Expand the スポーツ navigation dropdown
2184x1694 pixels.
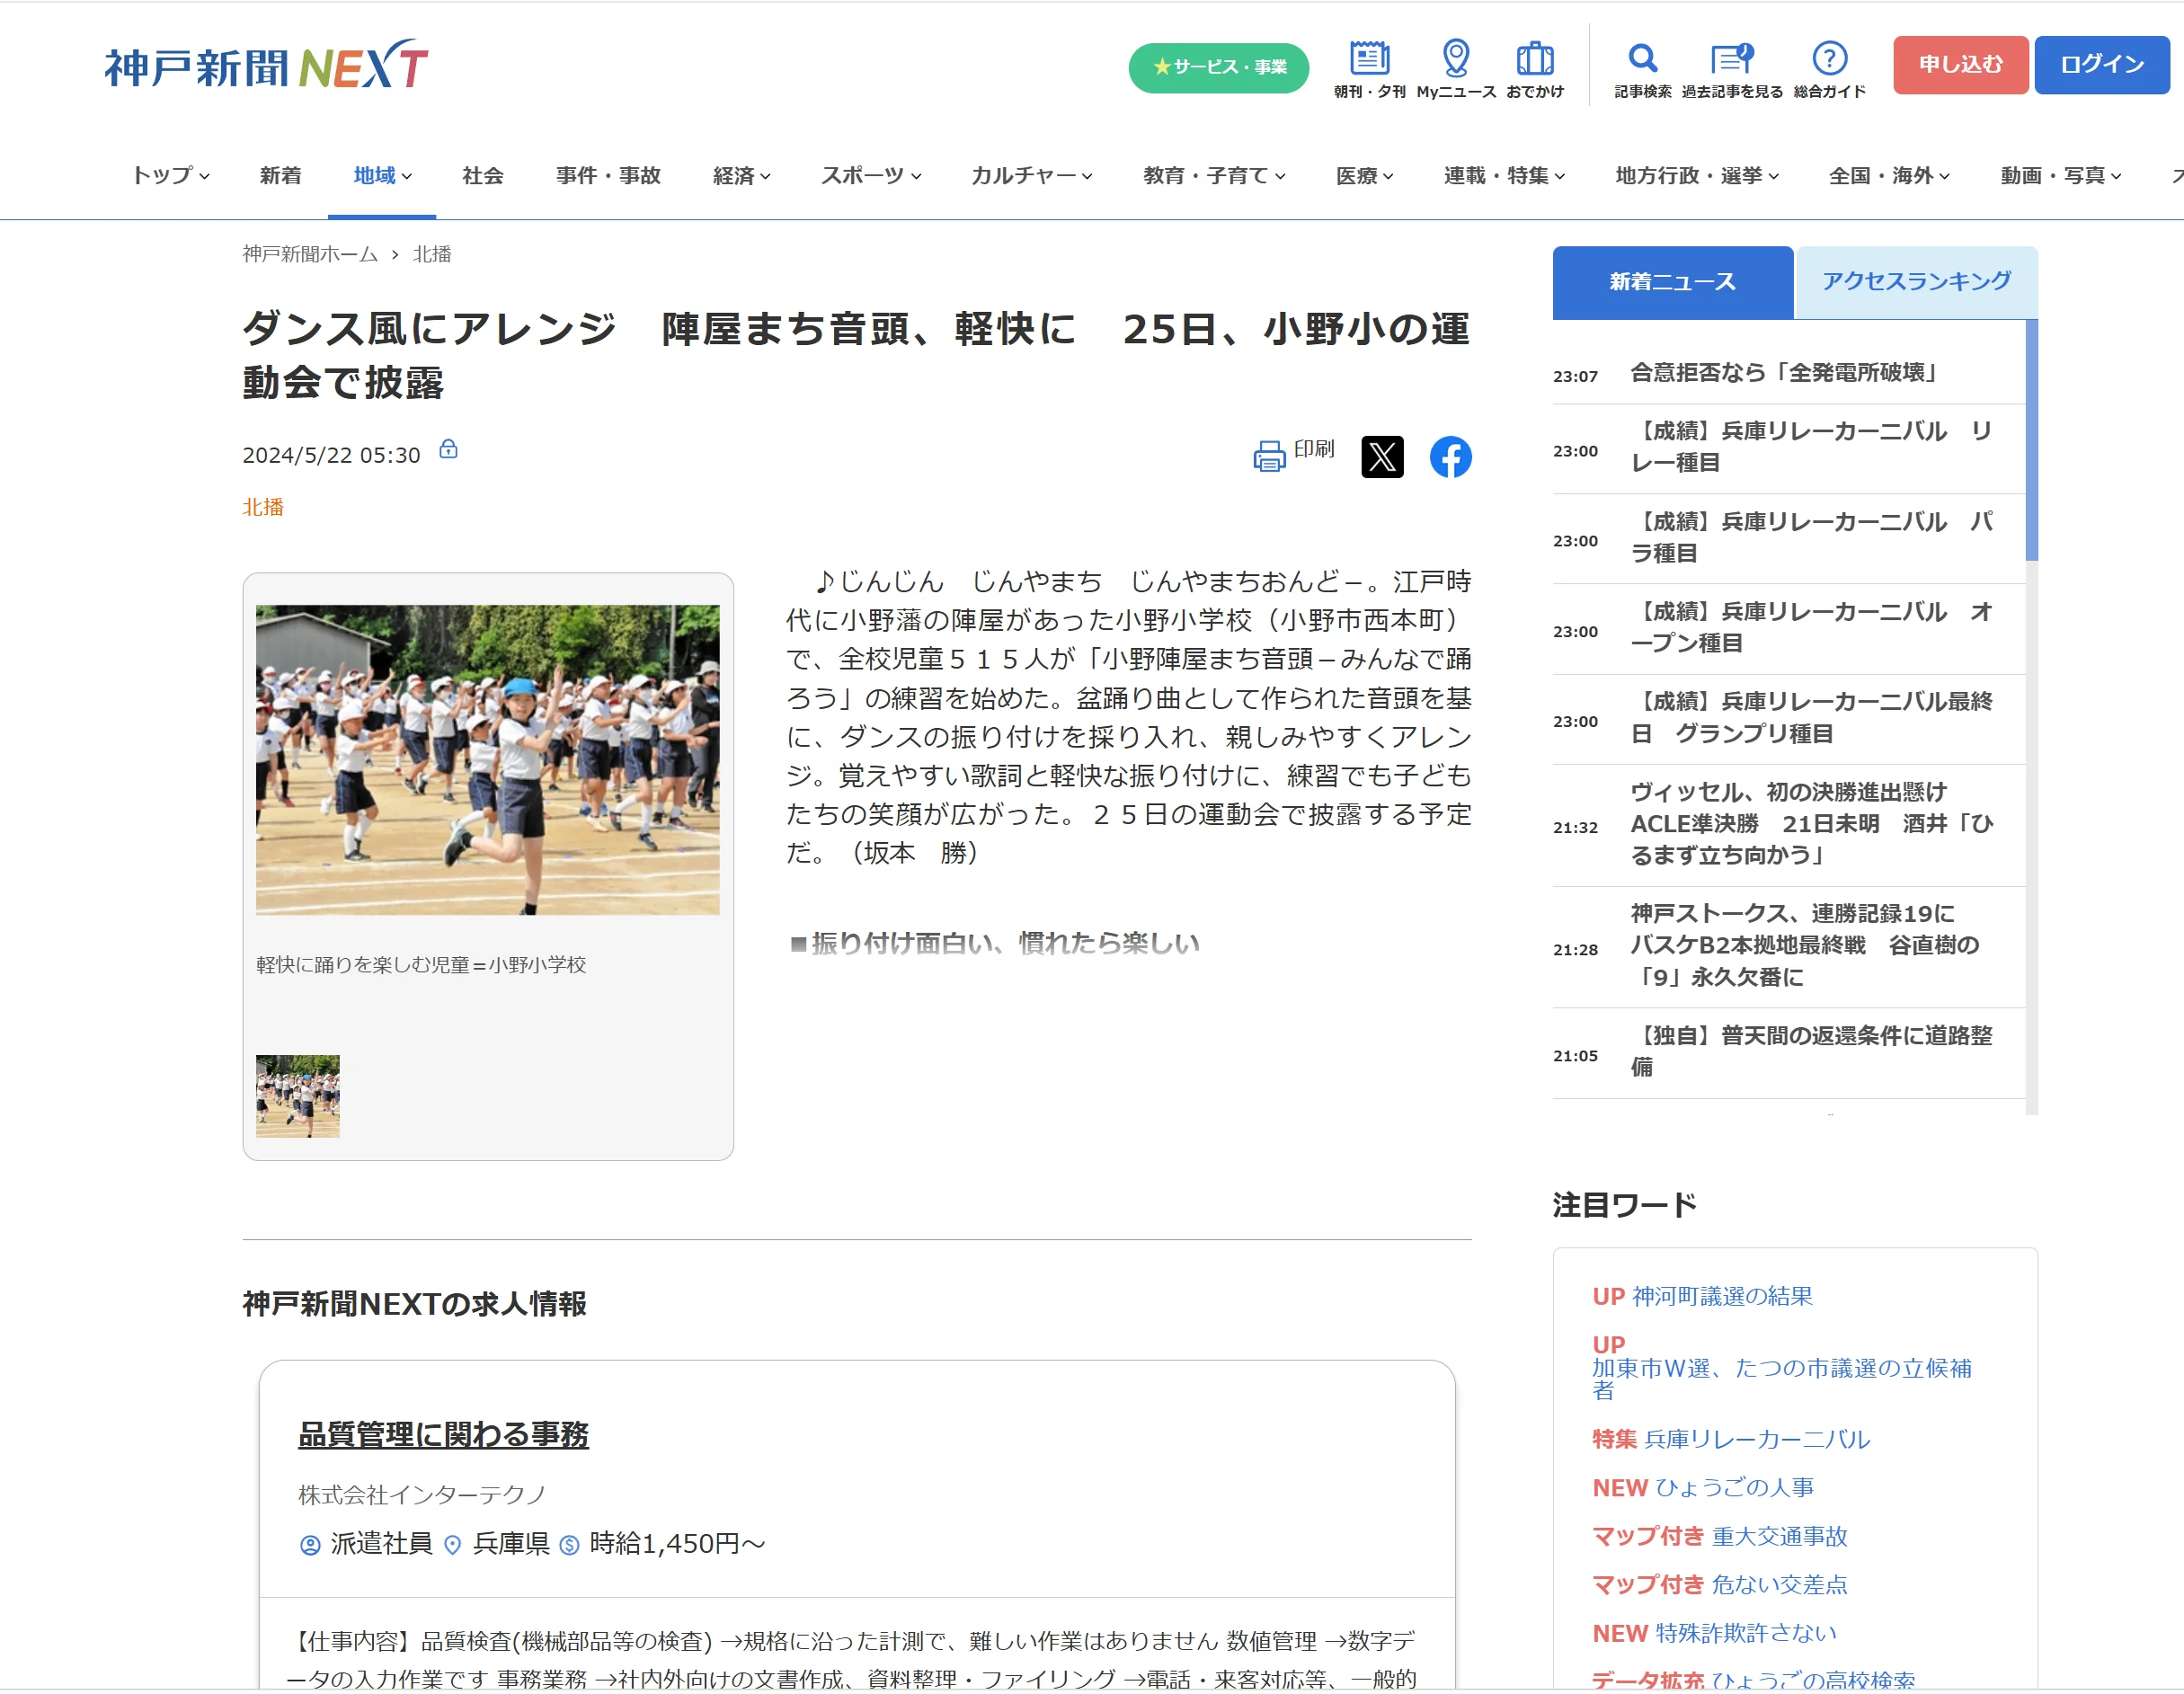(870, 176)
